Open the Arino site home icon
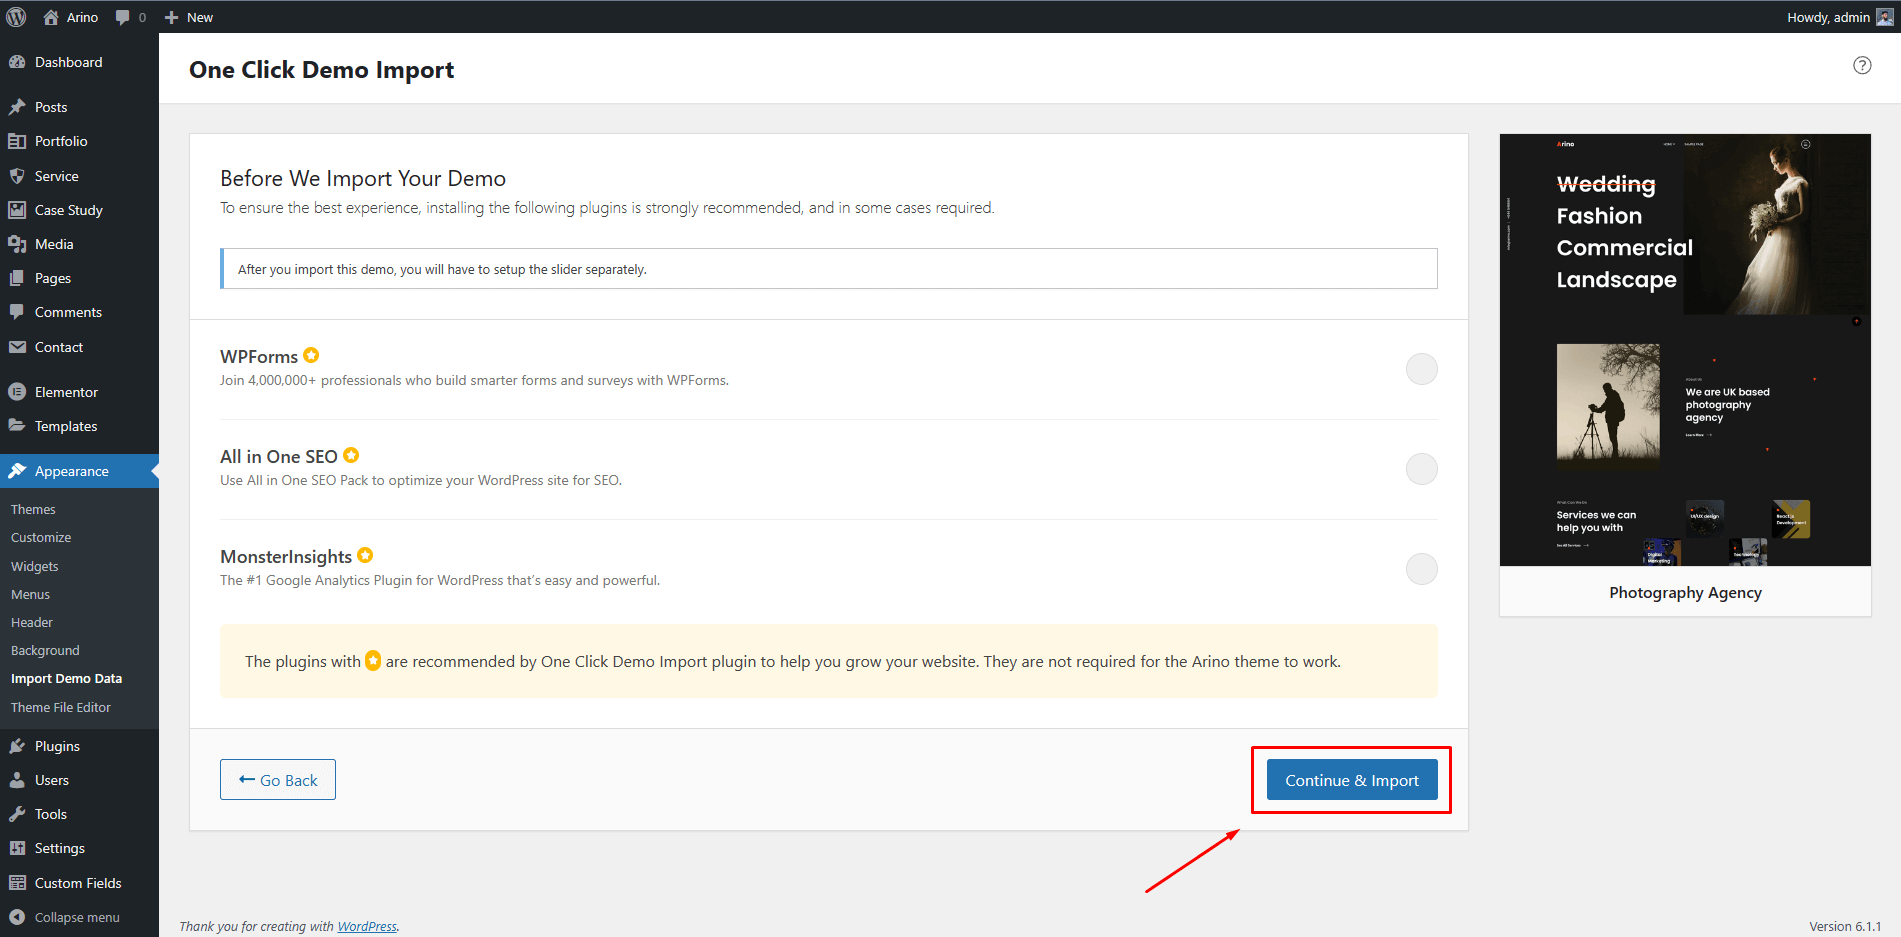 (x=51, y=17)
